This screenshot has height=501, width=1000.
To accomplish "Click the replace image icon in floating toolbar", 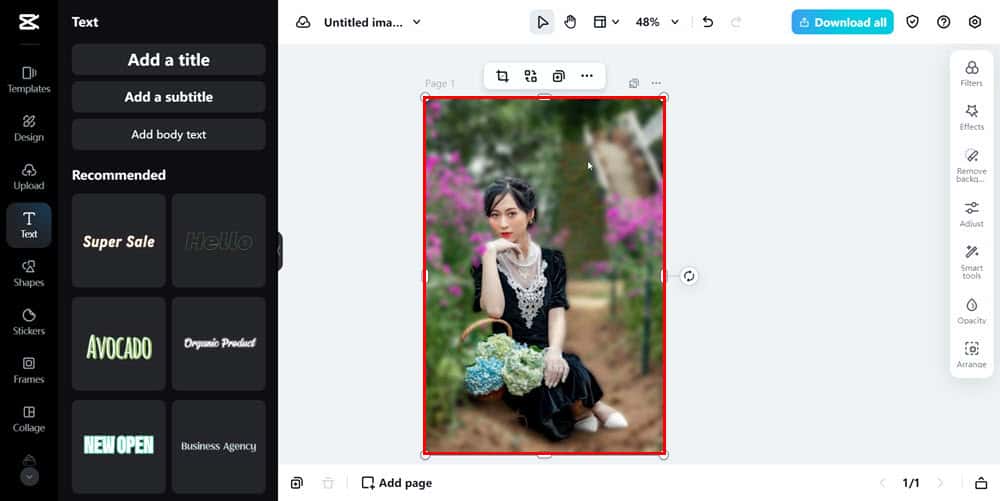I will pos(531,76).
